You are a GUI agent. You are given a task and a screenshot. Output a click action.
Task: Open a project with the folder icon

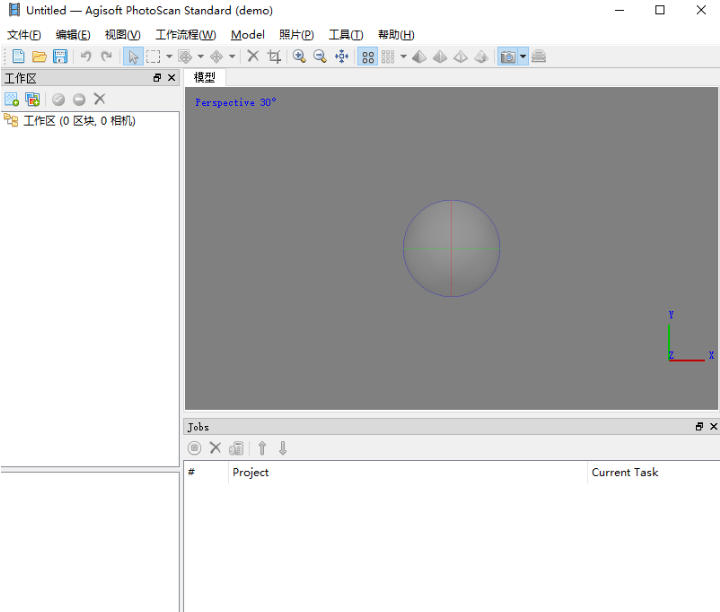39,57
